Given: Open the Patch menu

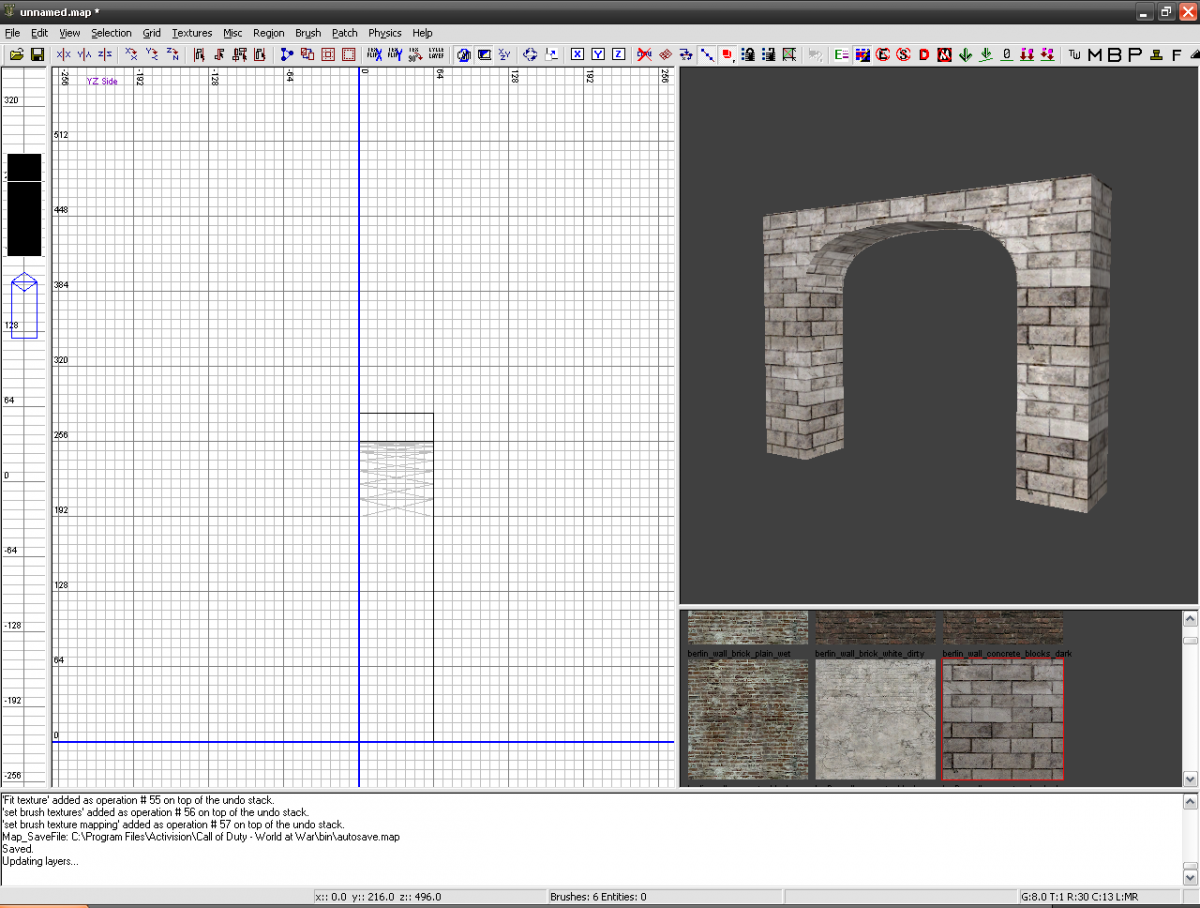Looking at the screenshot, I should coord(344,33).
